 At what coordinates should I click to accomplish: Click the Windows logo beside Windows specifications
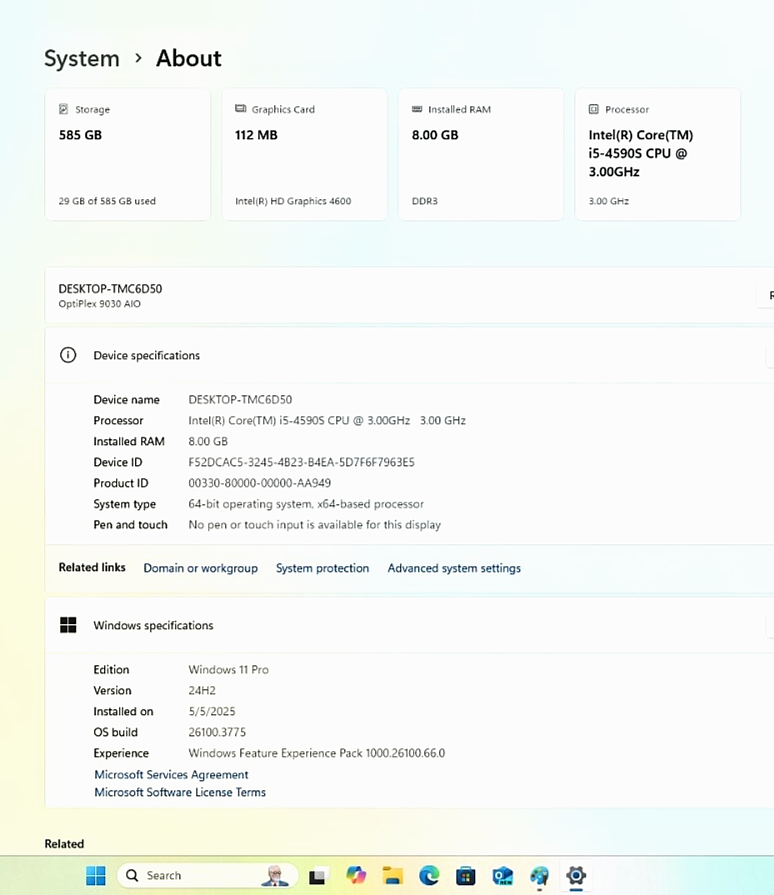pos(68,625)
